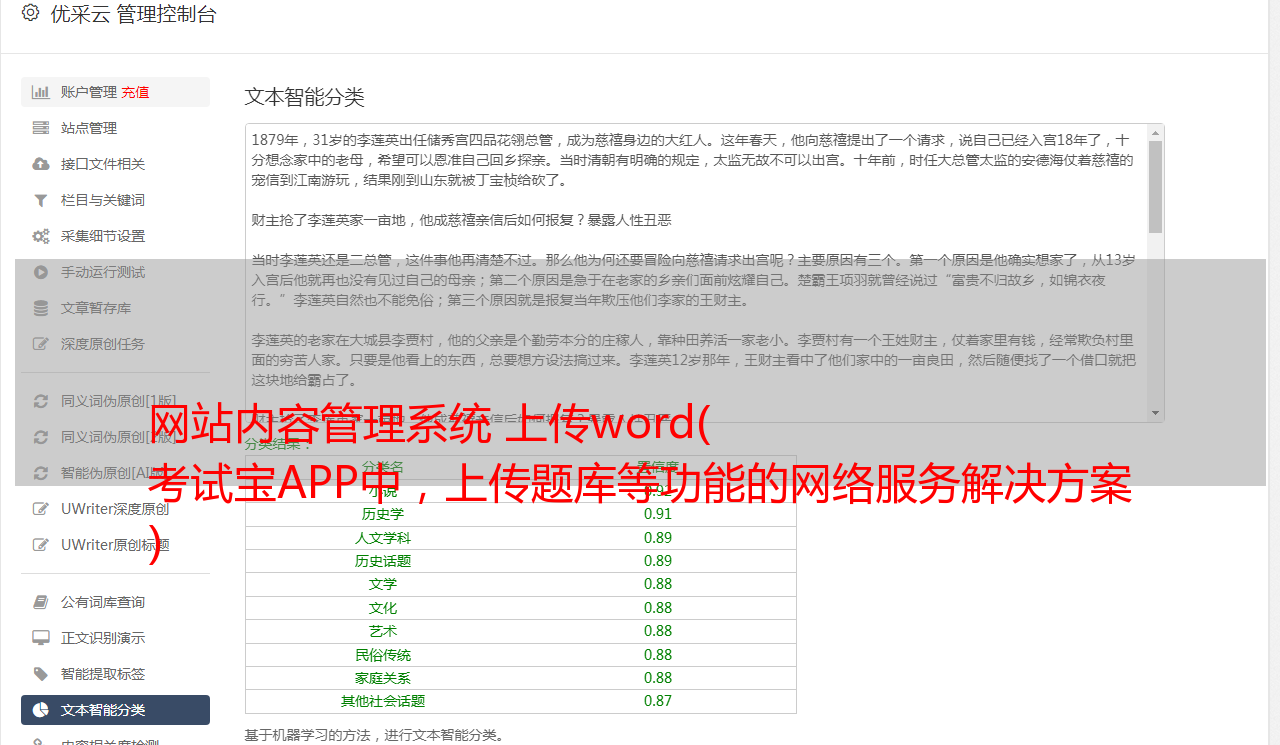Click the red 充值 recharge link
This screenshot has height=745, width=1280.
[135, 92]
